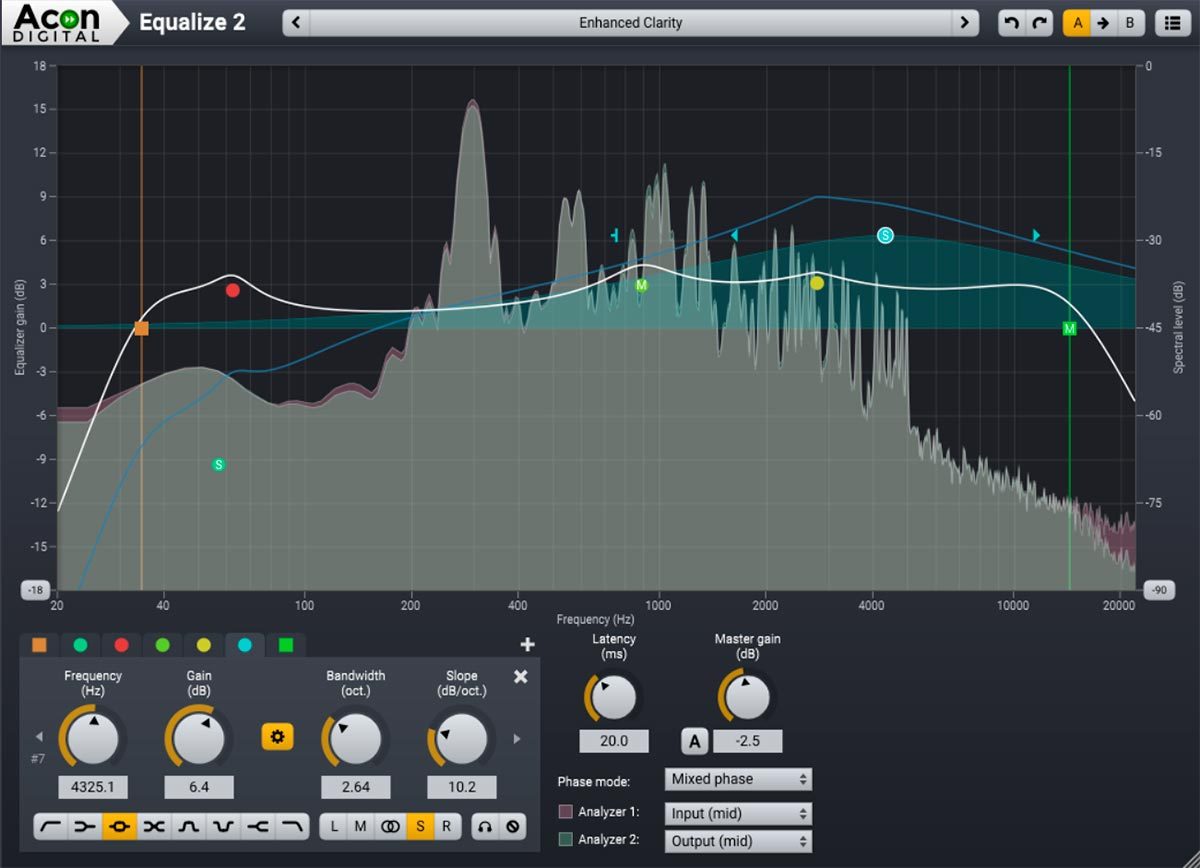Select the orange square node on graph
The height and width of the screenshot is (868, 1200).
141,328
